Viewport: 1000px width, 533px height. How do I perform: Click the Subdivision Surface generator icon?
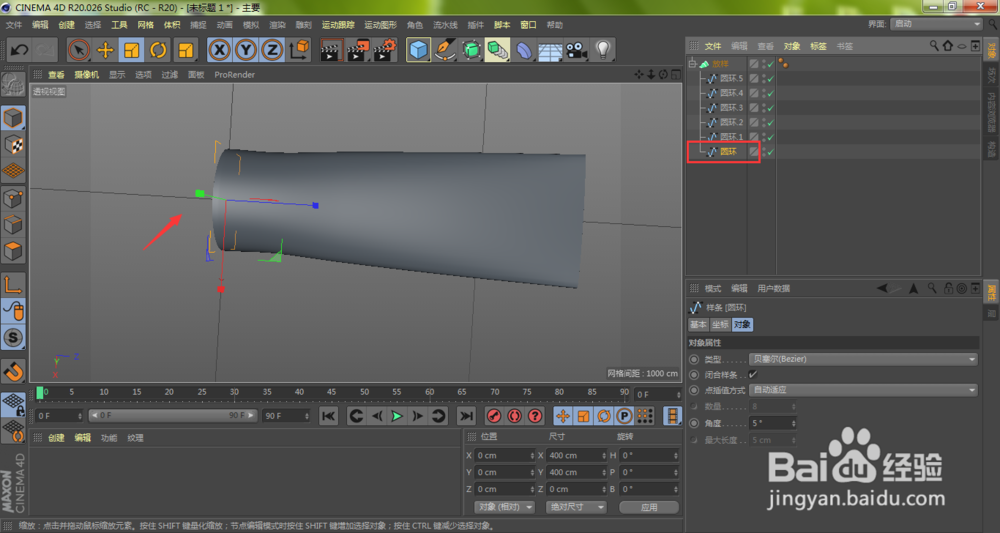point(471,50)
